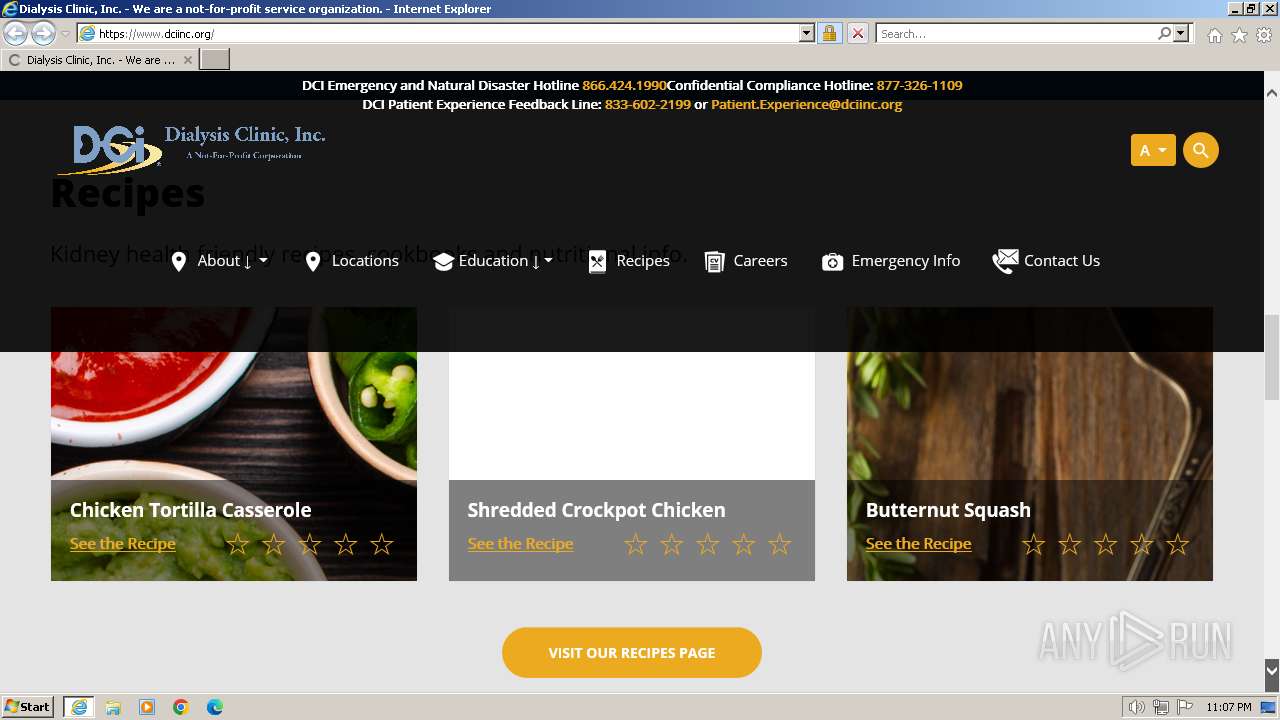The height and width of the screenshot is (720, 1280).
Task: Open See the Recipe for Shredded Crockpot Chicken
Action: [x=521, y=544]
